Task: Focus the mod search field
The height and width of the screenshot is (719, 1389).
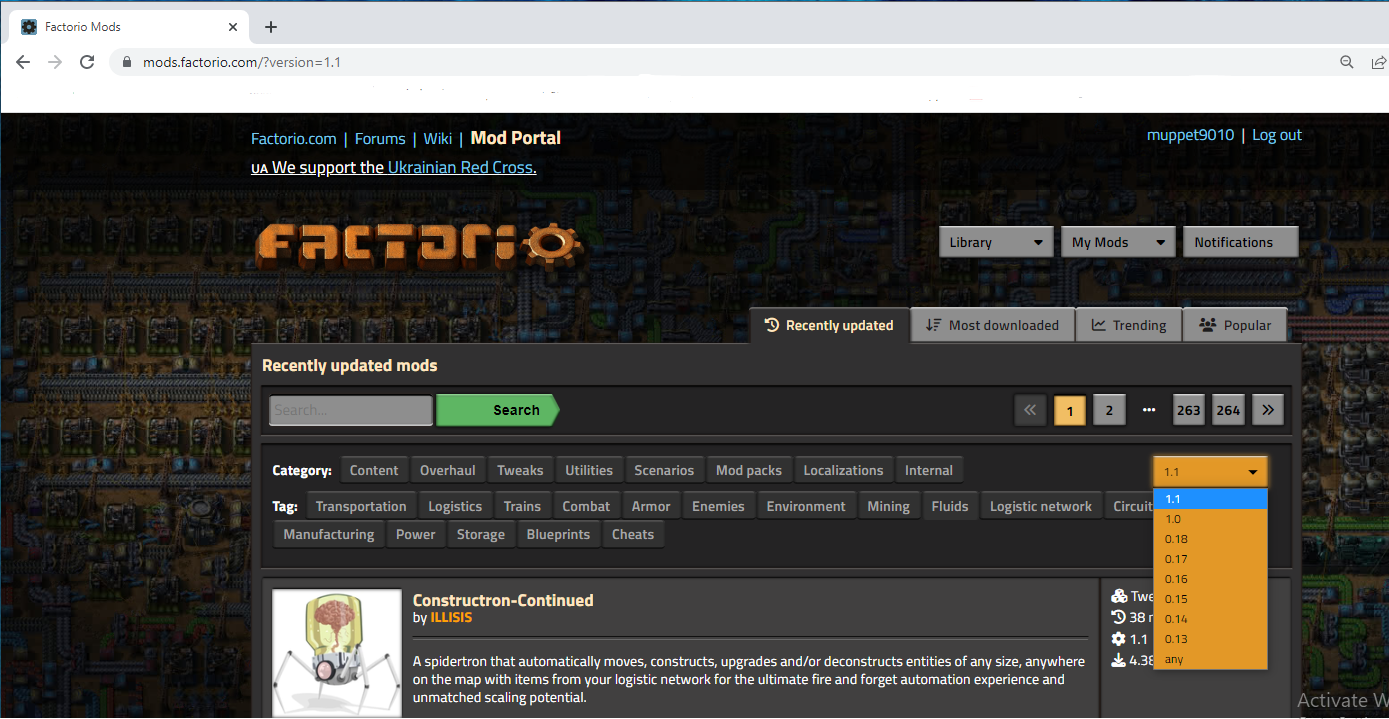Action: (351, 410)
